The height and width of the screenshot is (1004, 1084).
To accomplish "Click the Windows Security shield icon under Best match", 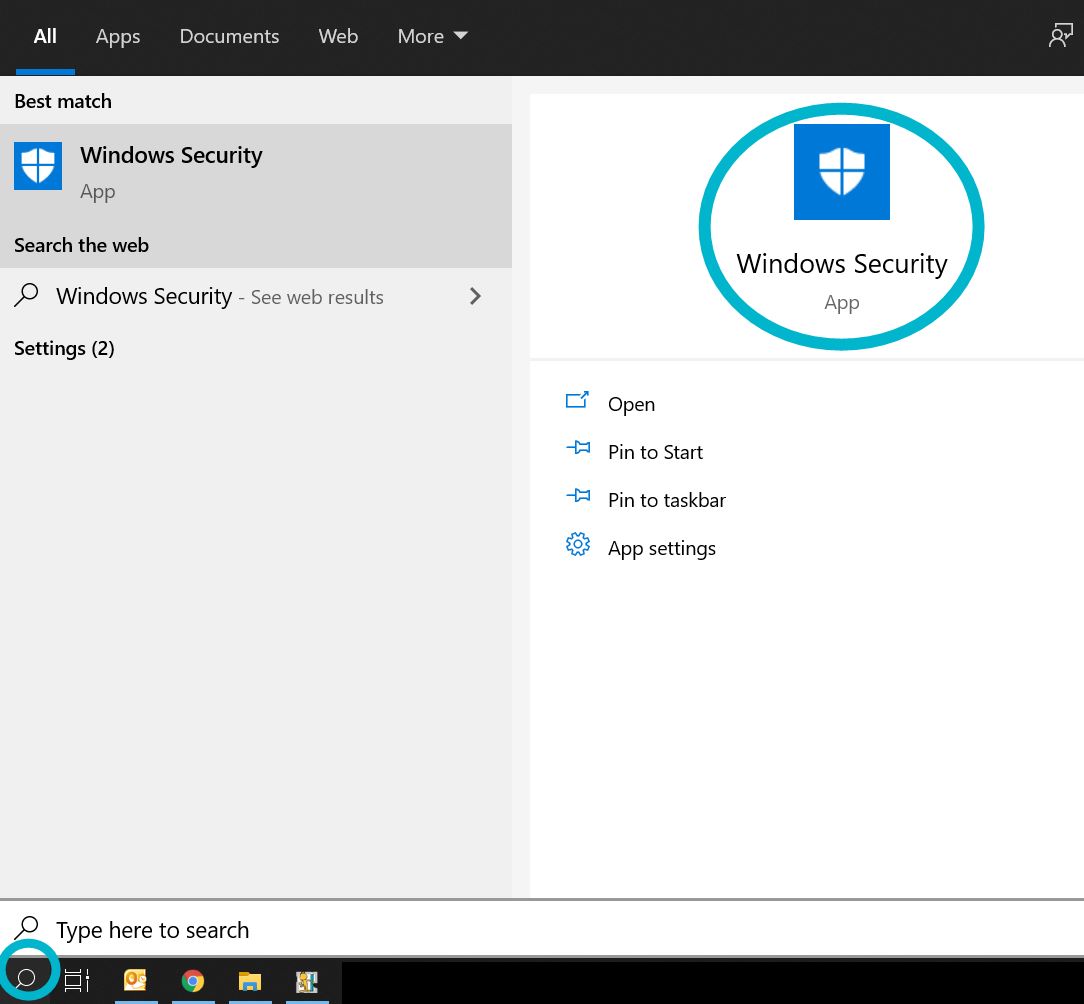I will click(x=38, y=166).
